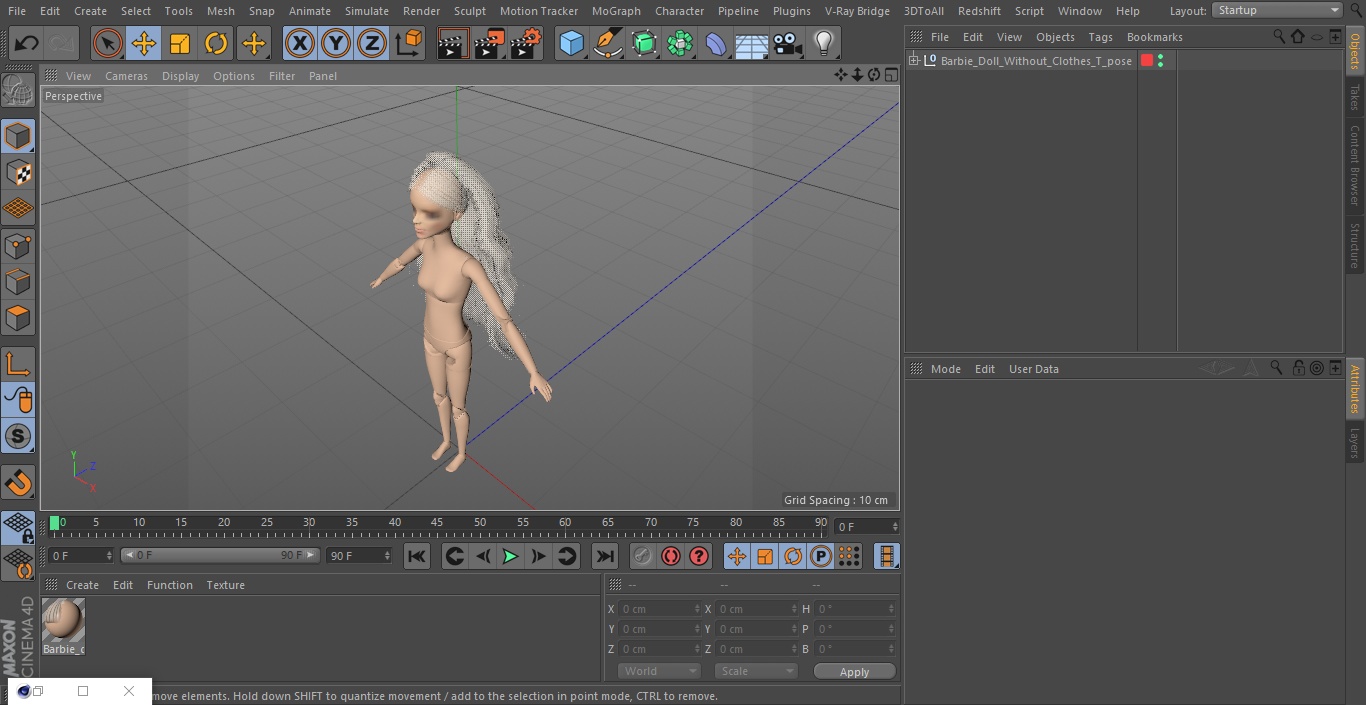Image resolution: width=1366 pixels, height=705 pixels.
Task: Switch to Polygons mode
Action: coord(18,318)
